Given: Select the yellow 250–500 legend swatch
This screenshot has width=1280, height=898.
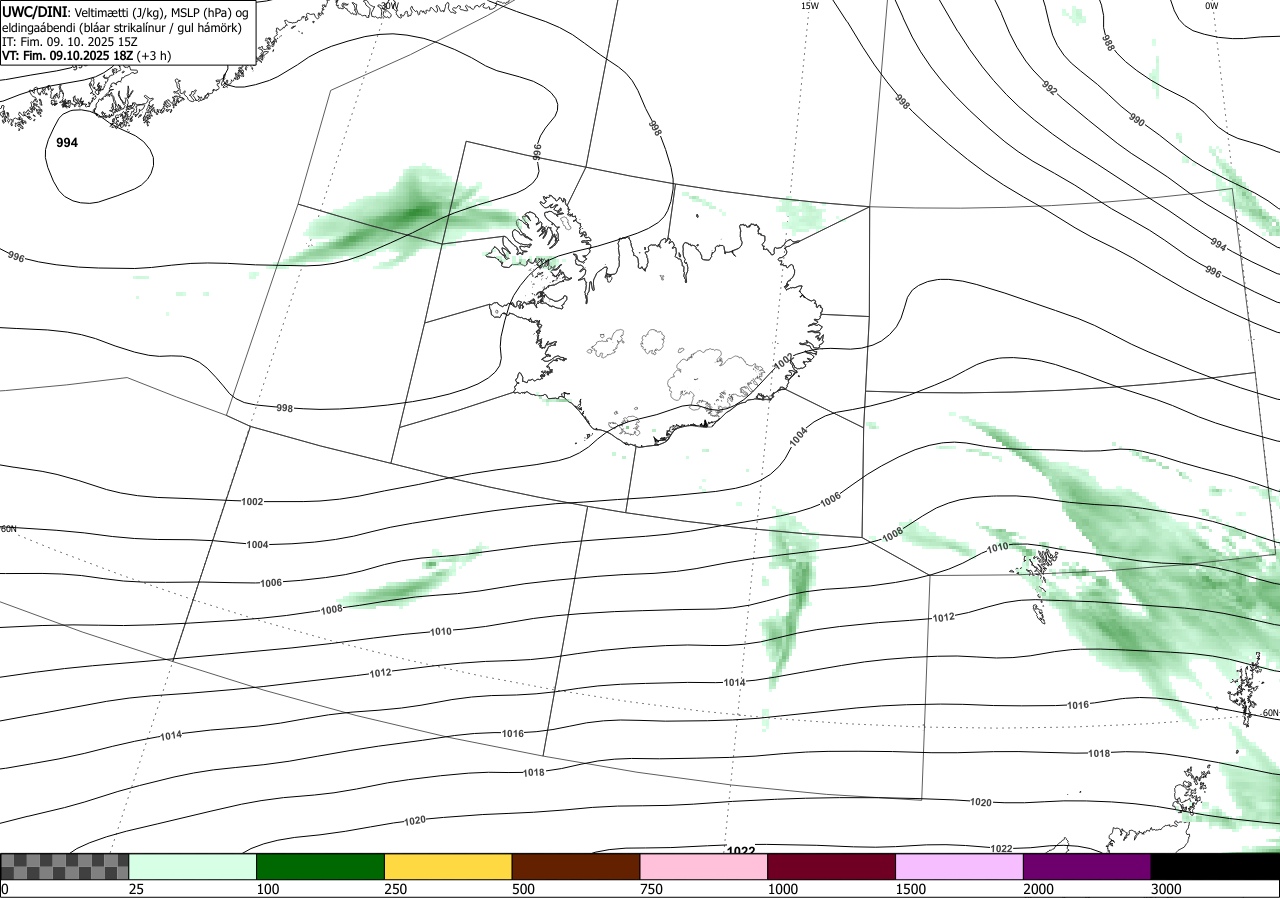Looking at the screenshot, I should (448, 866).
